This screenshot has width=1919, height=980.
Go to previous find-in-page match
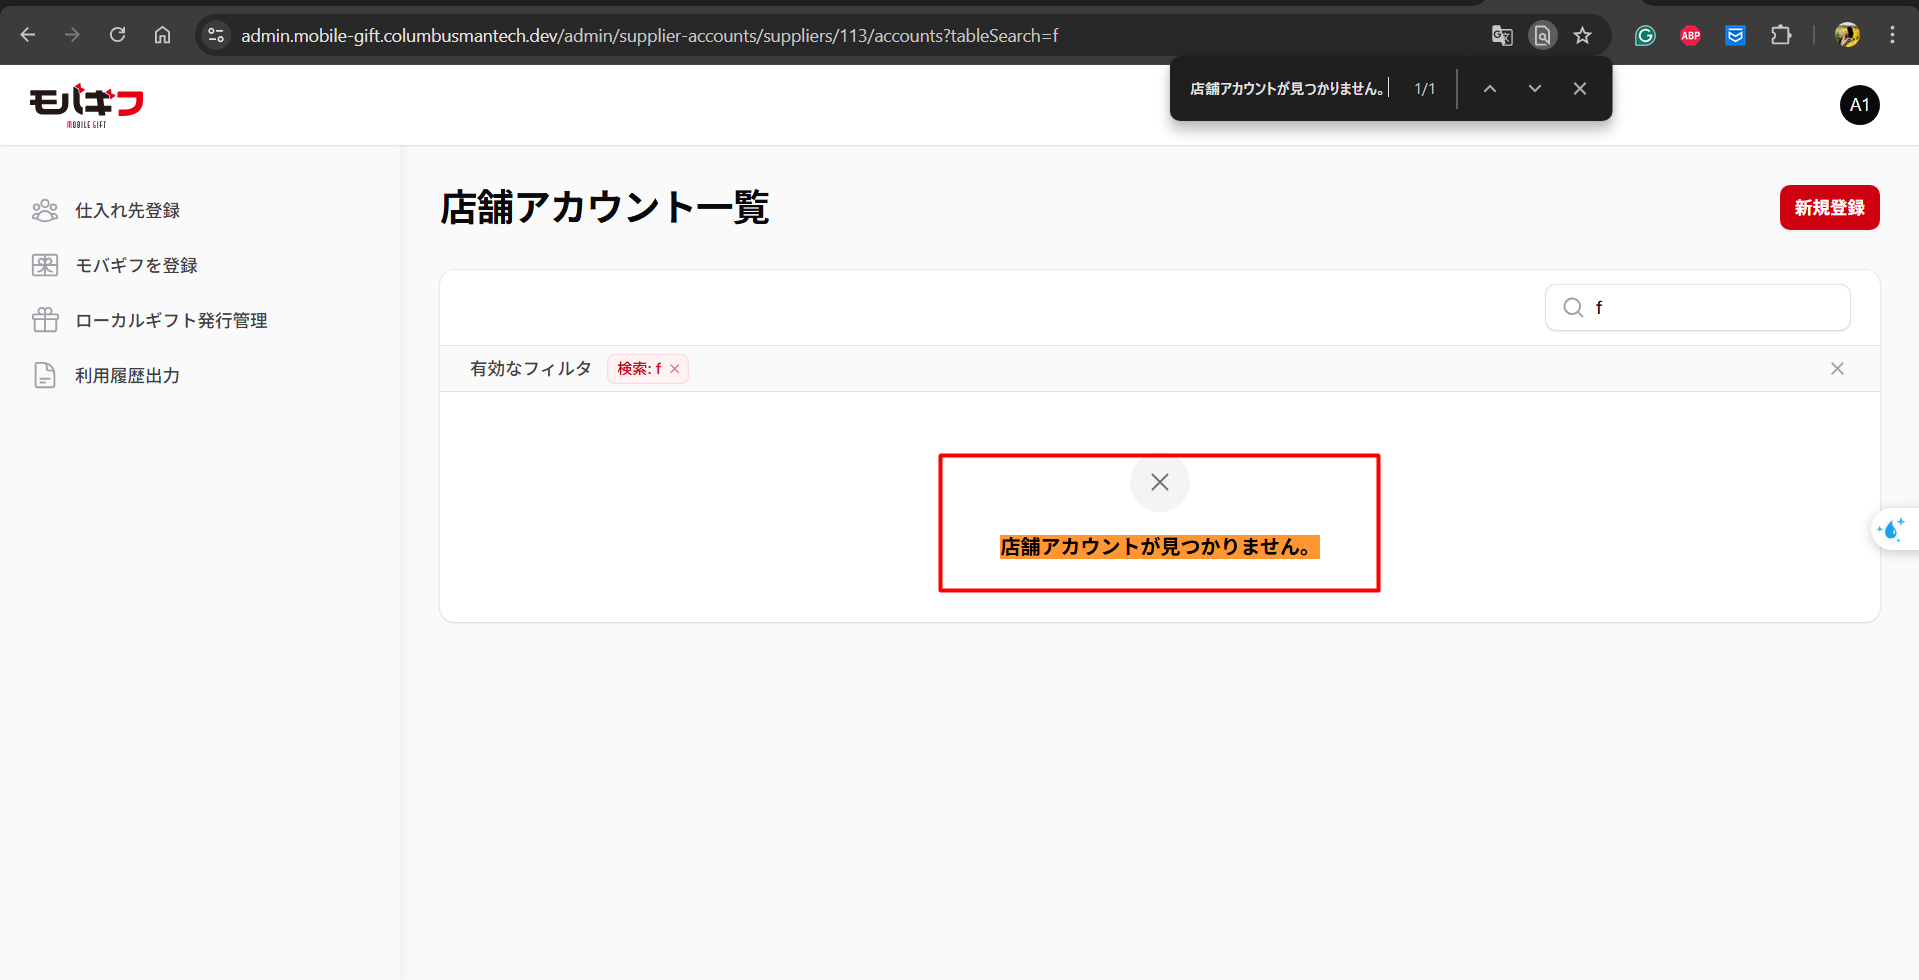click(x=1489, y=89)
